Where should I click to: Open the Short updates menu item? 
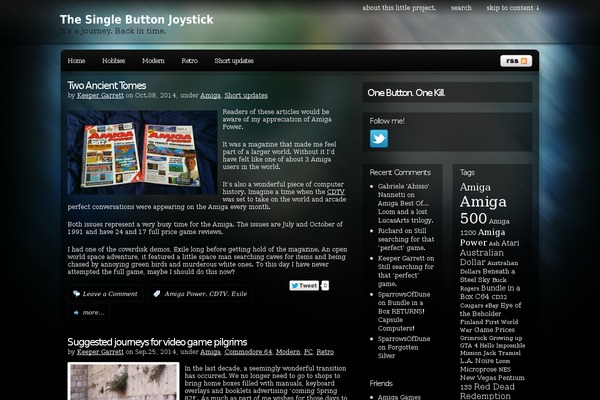coord(234,61)
